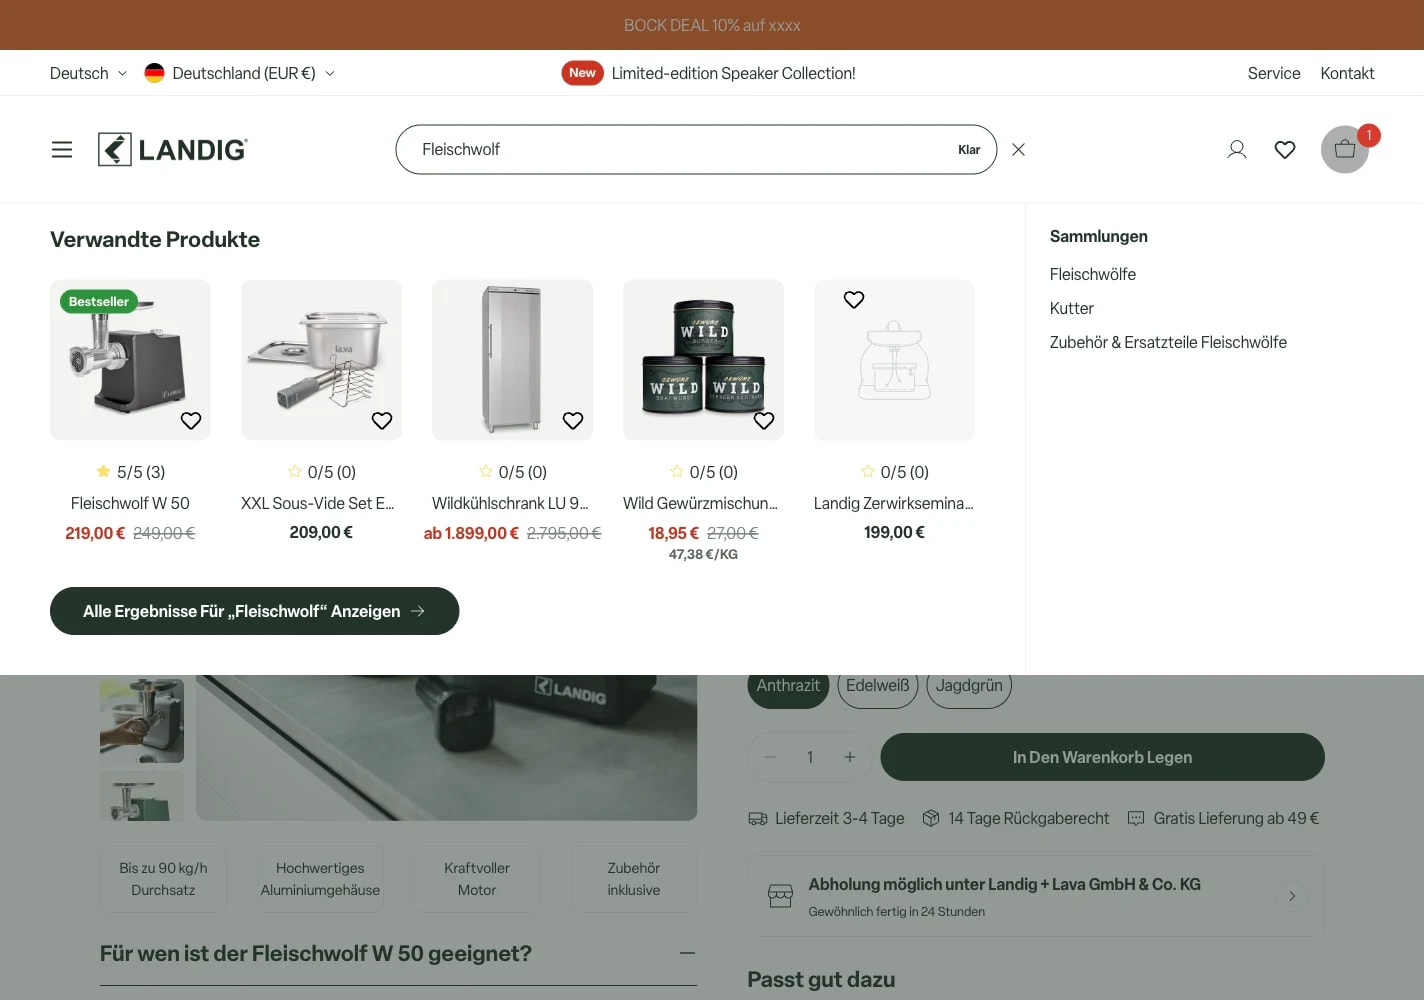This screenshot has width=1424, height=1000.
Task: Select the hand-feeding grinder gallery thumbnail
Action: tap(142, 719)
